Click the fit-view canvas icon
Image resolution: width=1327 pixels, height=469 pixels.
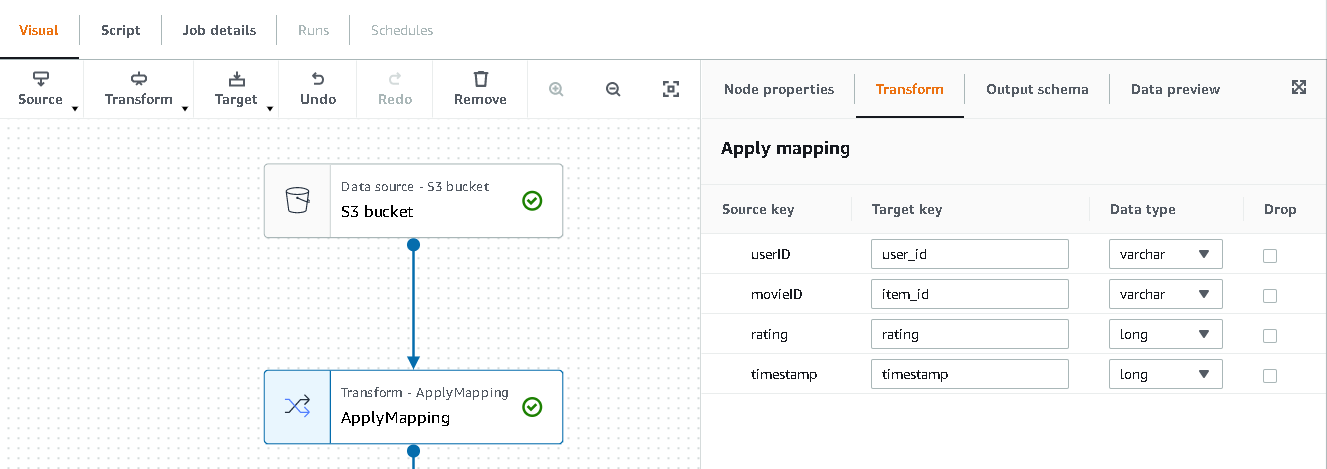click(671, 89)
